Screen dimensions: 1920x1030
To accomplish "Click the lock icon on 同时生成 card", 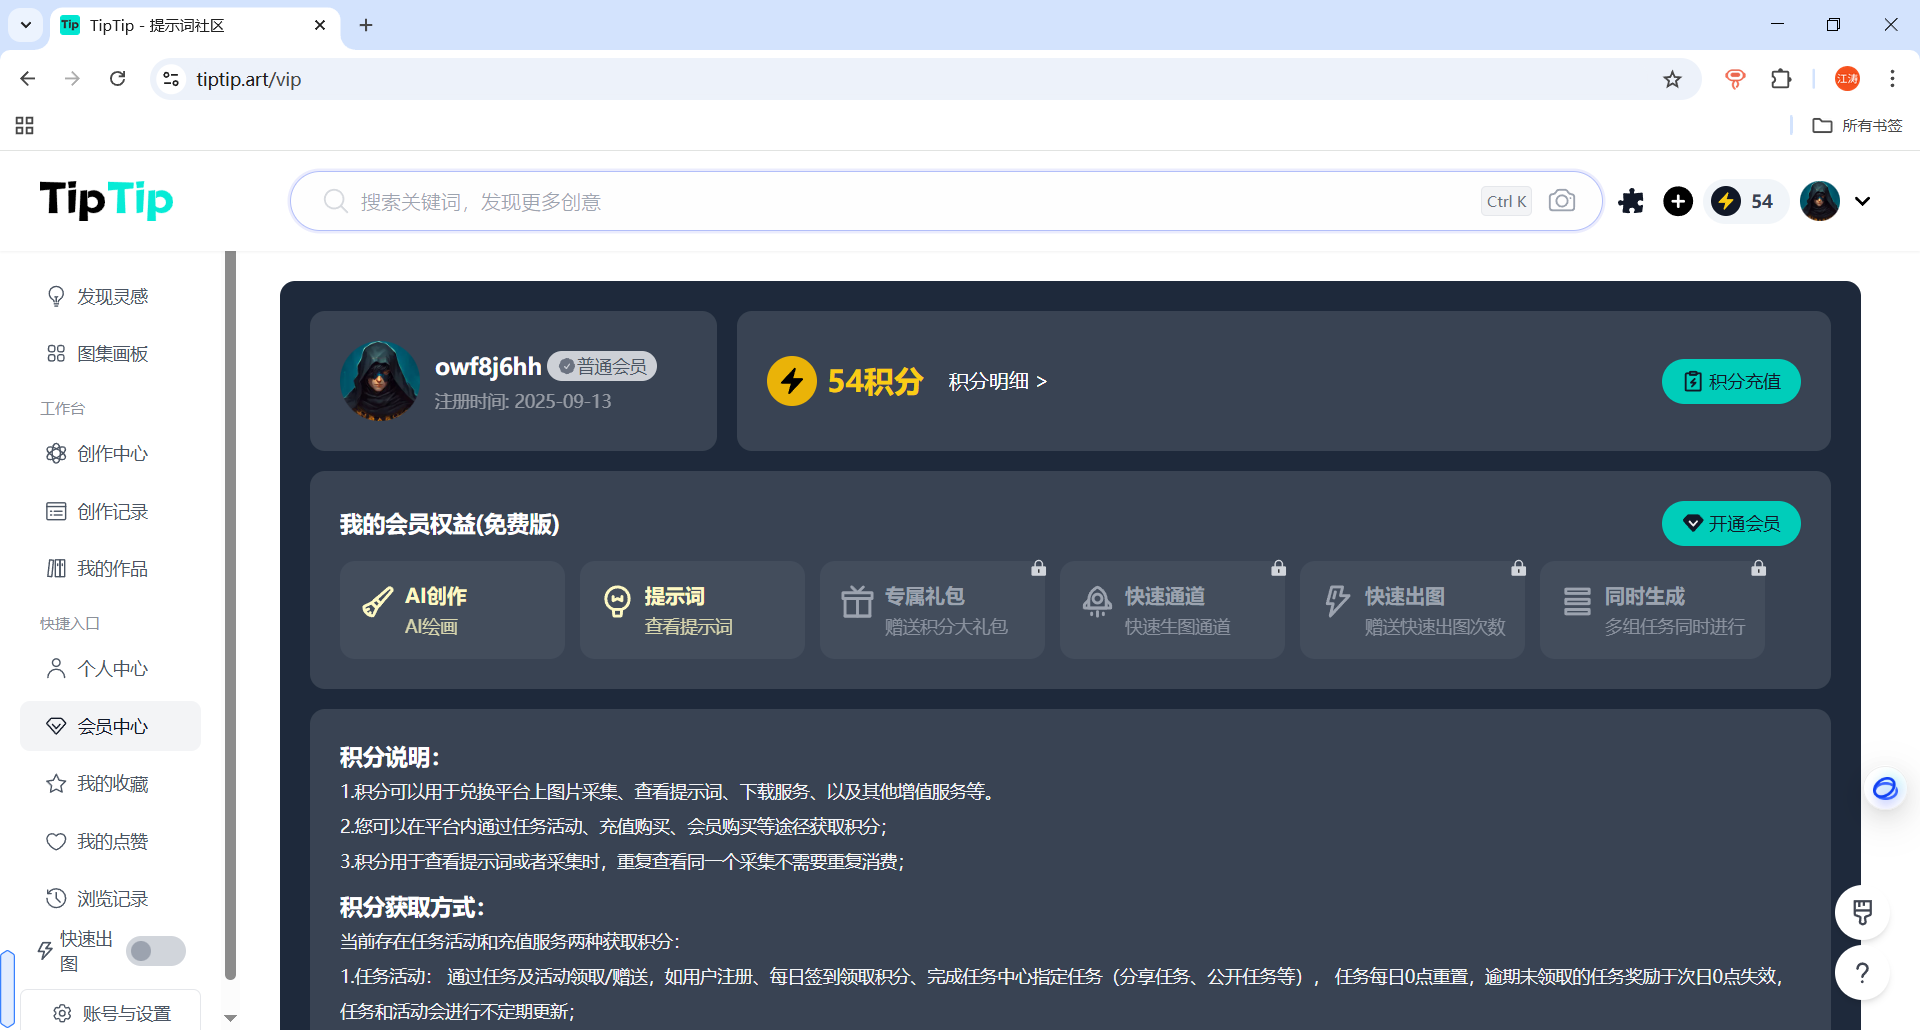I will 1759,568.
